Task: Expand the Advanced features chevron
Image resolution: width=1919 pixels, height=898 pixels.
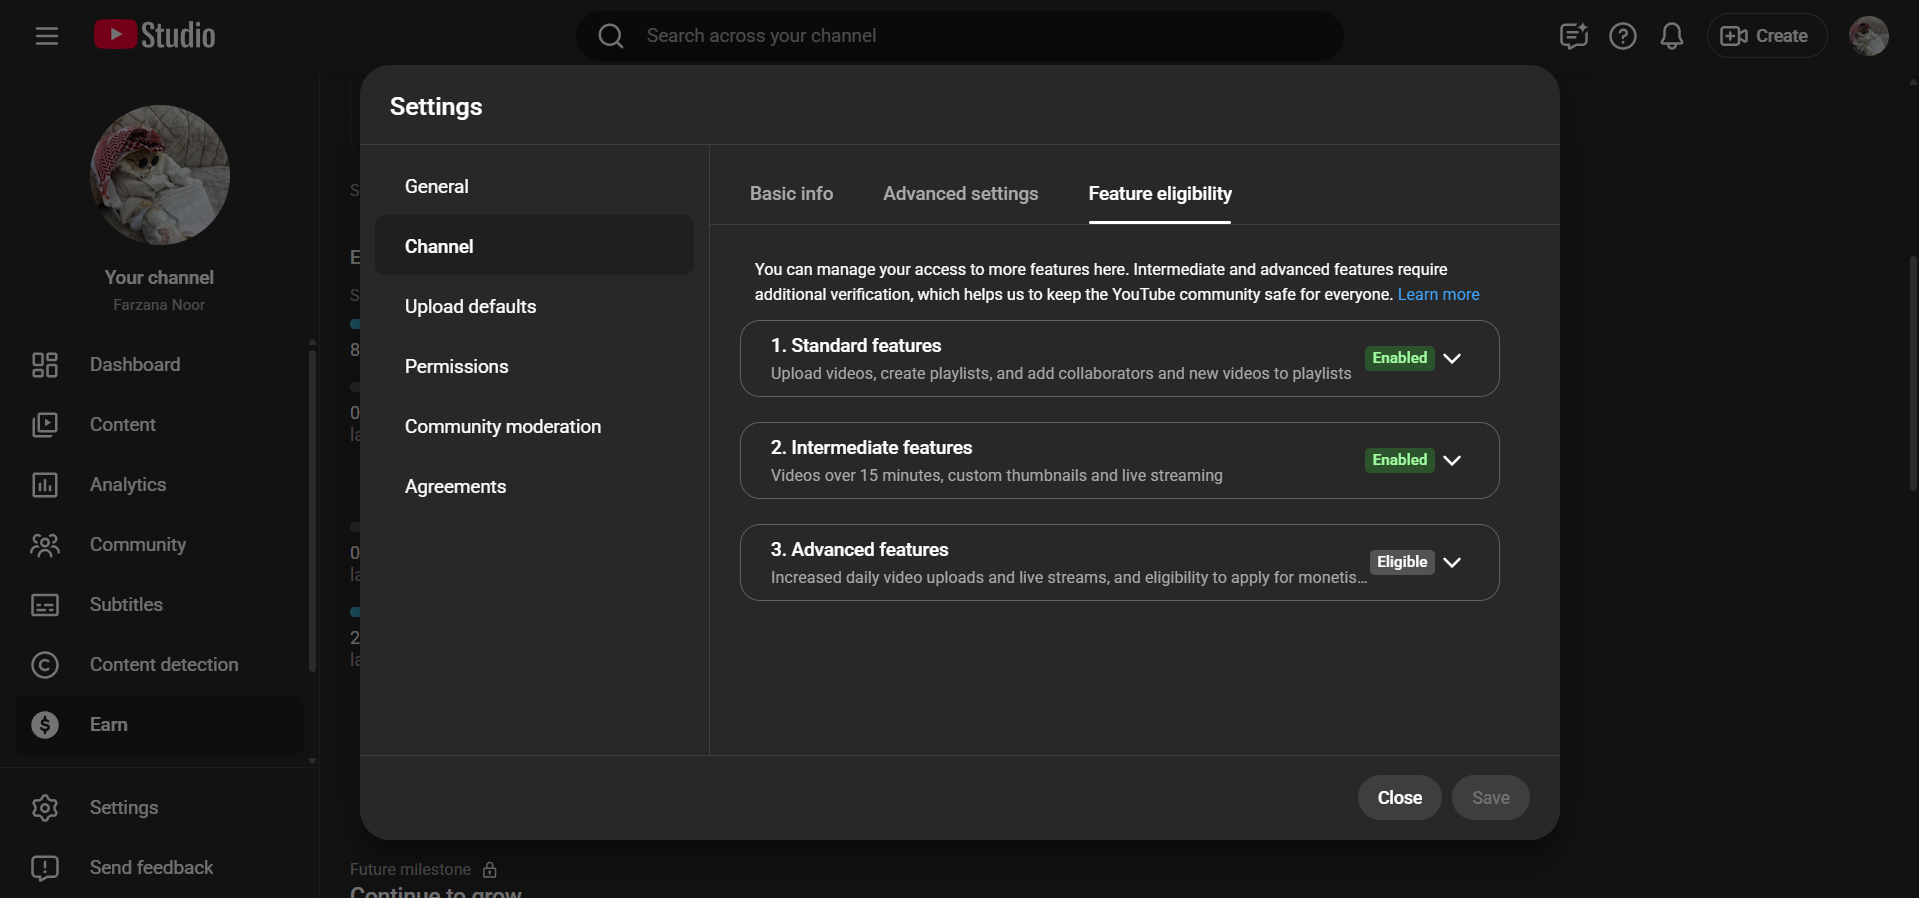Action: tap(1452, 562)
